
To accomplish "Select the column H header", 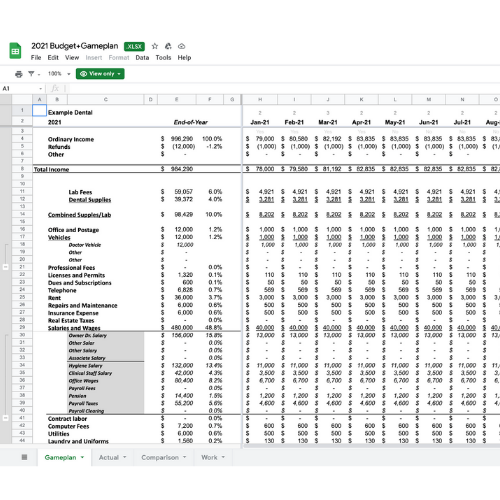I will (x=260, y=99).
